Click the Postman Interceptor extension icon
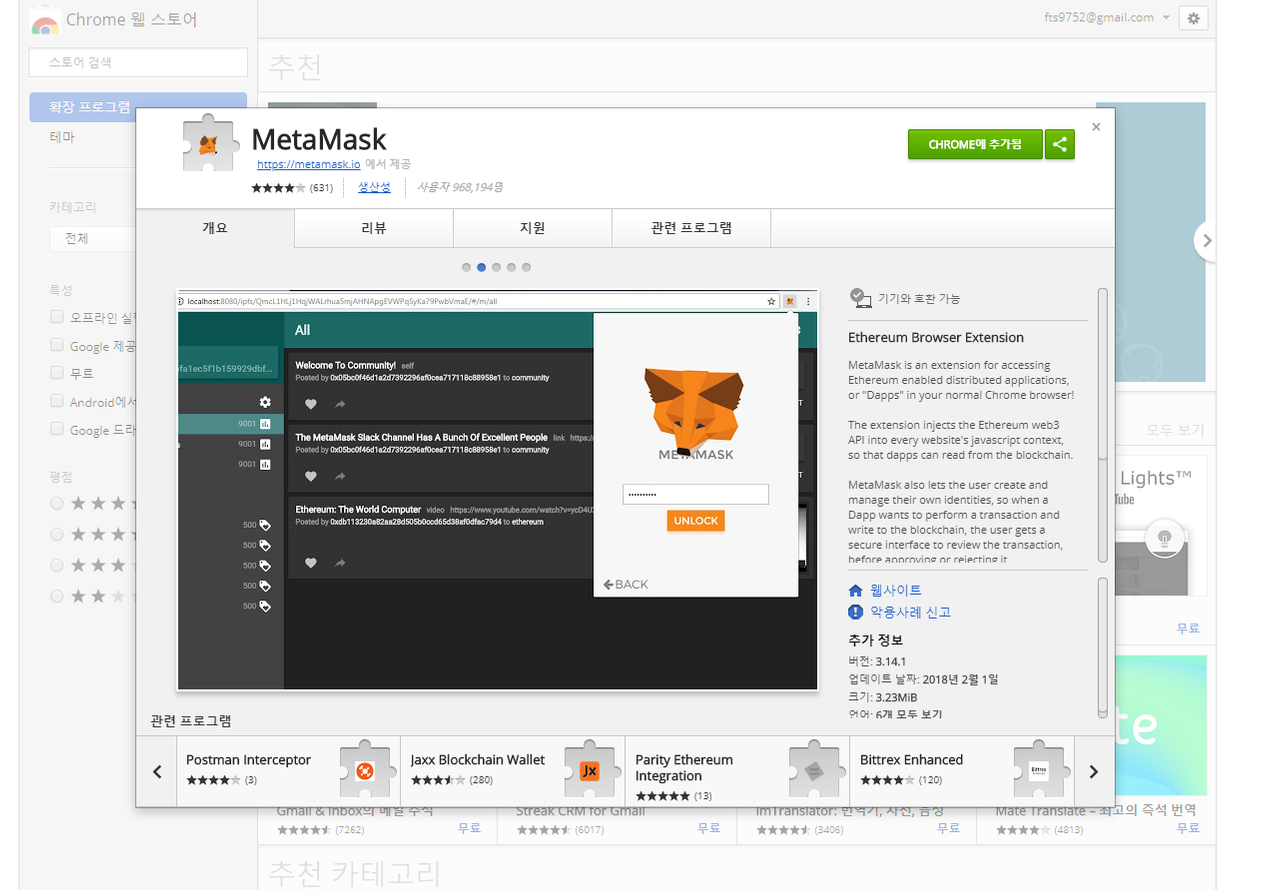 coord(365,771)
